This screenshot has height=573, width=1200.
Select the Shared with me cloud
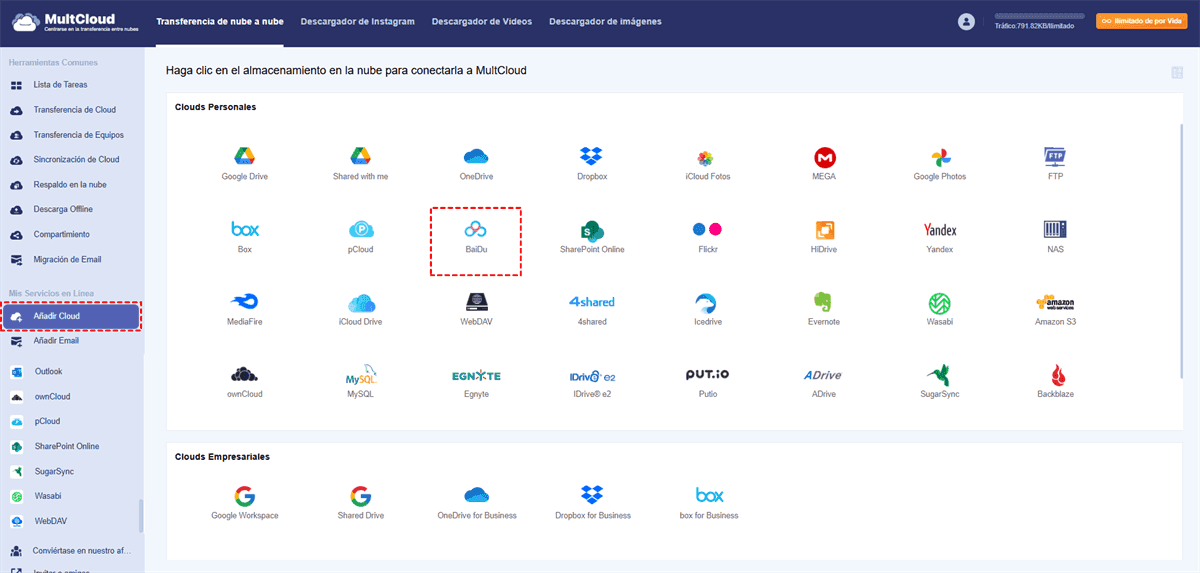pyautogui.click(x=360, y=164)
